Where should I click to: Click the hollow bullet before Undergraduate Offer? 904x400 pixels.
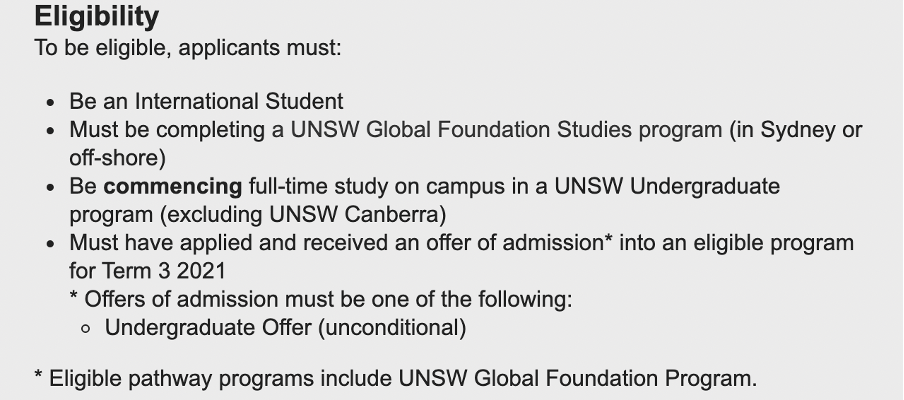86,329
